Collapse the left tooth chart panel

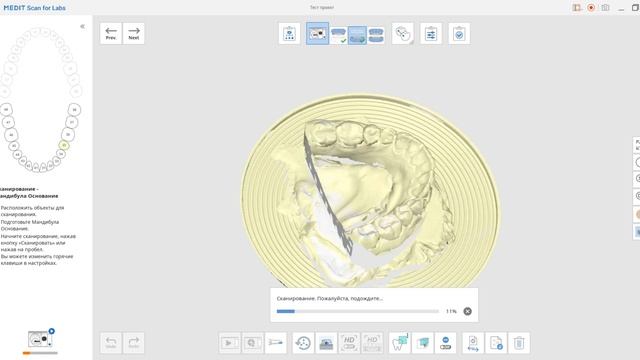click(82, 26)
